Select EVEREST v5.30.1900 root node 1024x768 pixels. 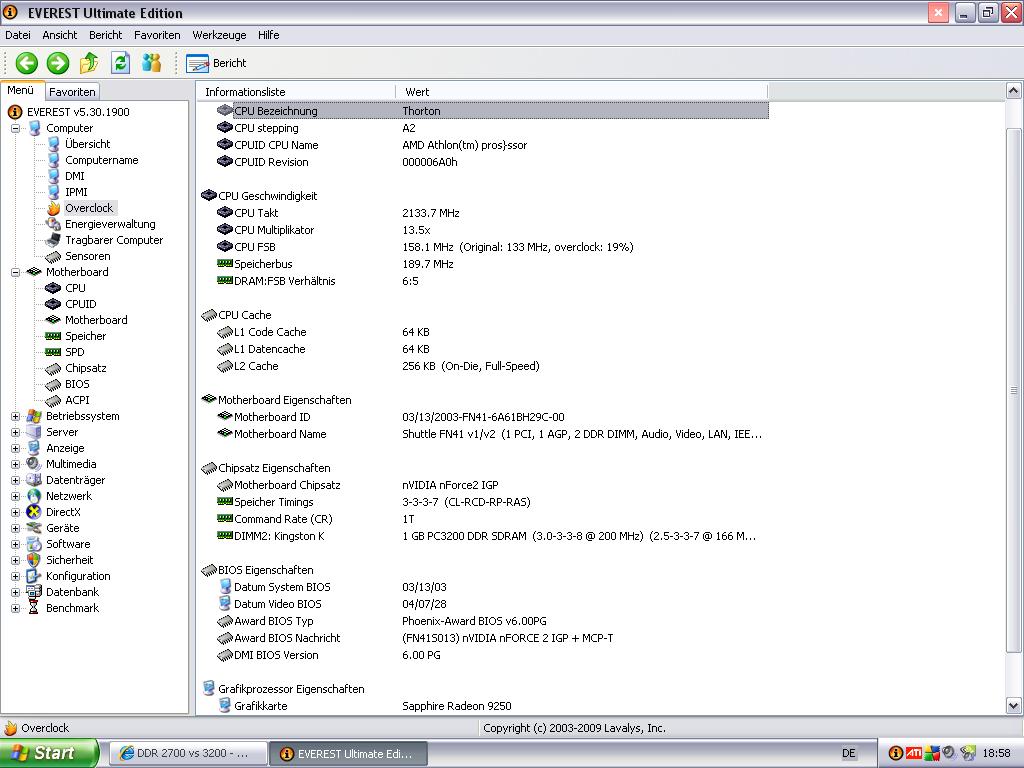(78, 112)
